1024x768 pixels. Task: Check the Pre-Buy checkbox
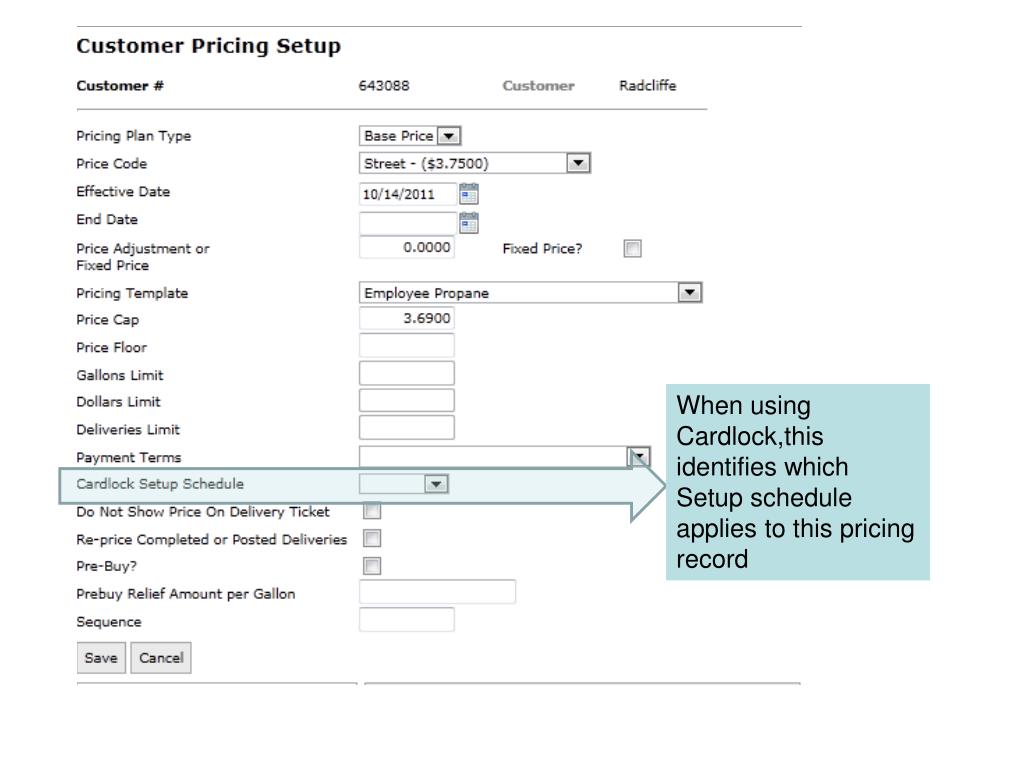372,566
